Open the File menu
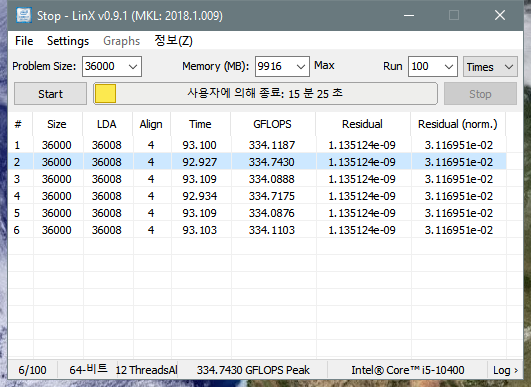The width and height of the screenshot is (531, 387). tap(24, 41)
